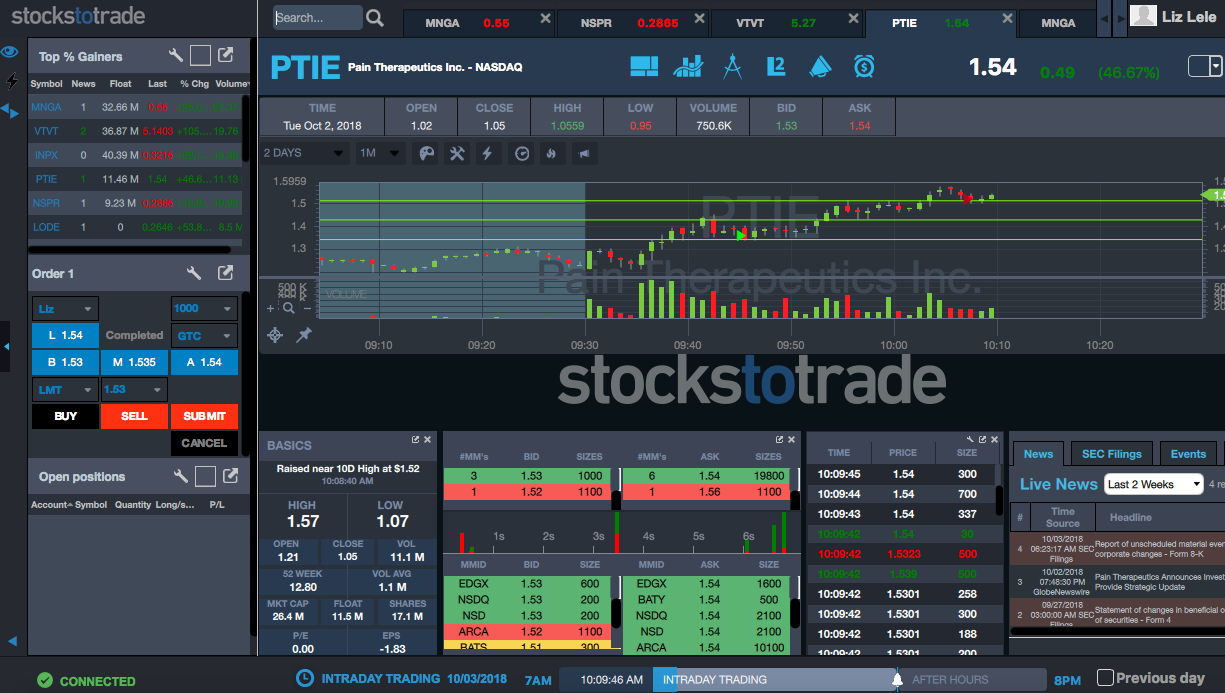Click the BUY button
The width and height of the screenshot is (1225, 693).
65,416
